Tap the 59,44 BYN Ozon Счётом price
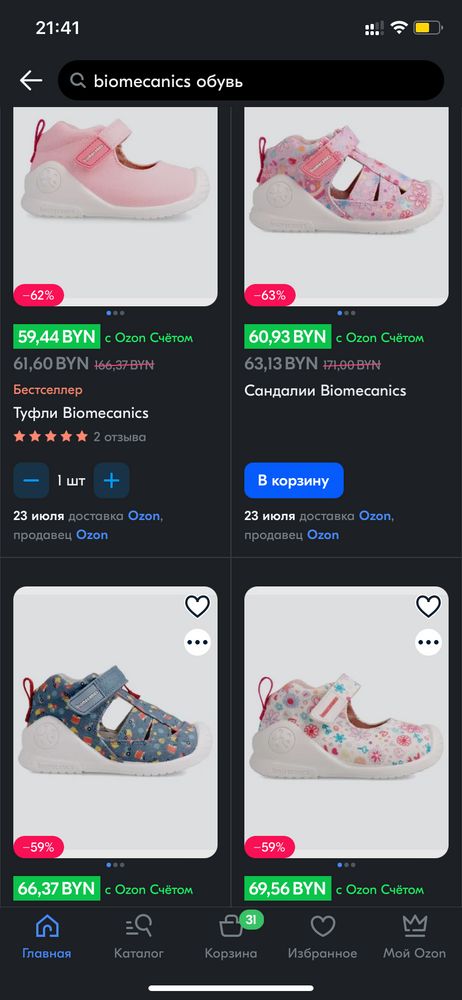 coord(103,337)
